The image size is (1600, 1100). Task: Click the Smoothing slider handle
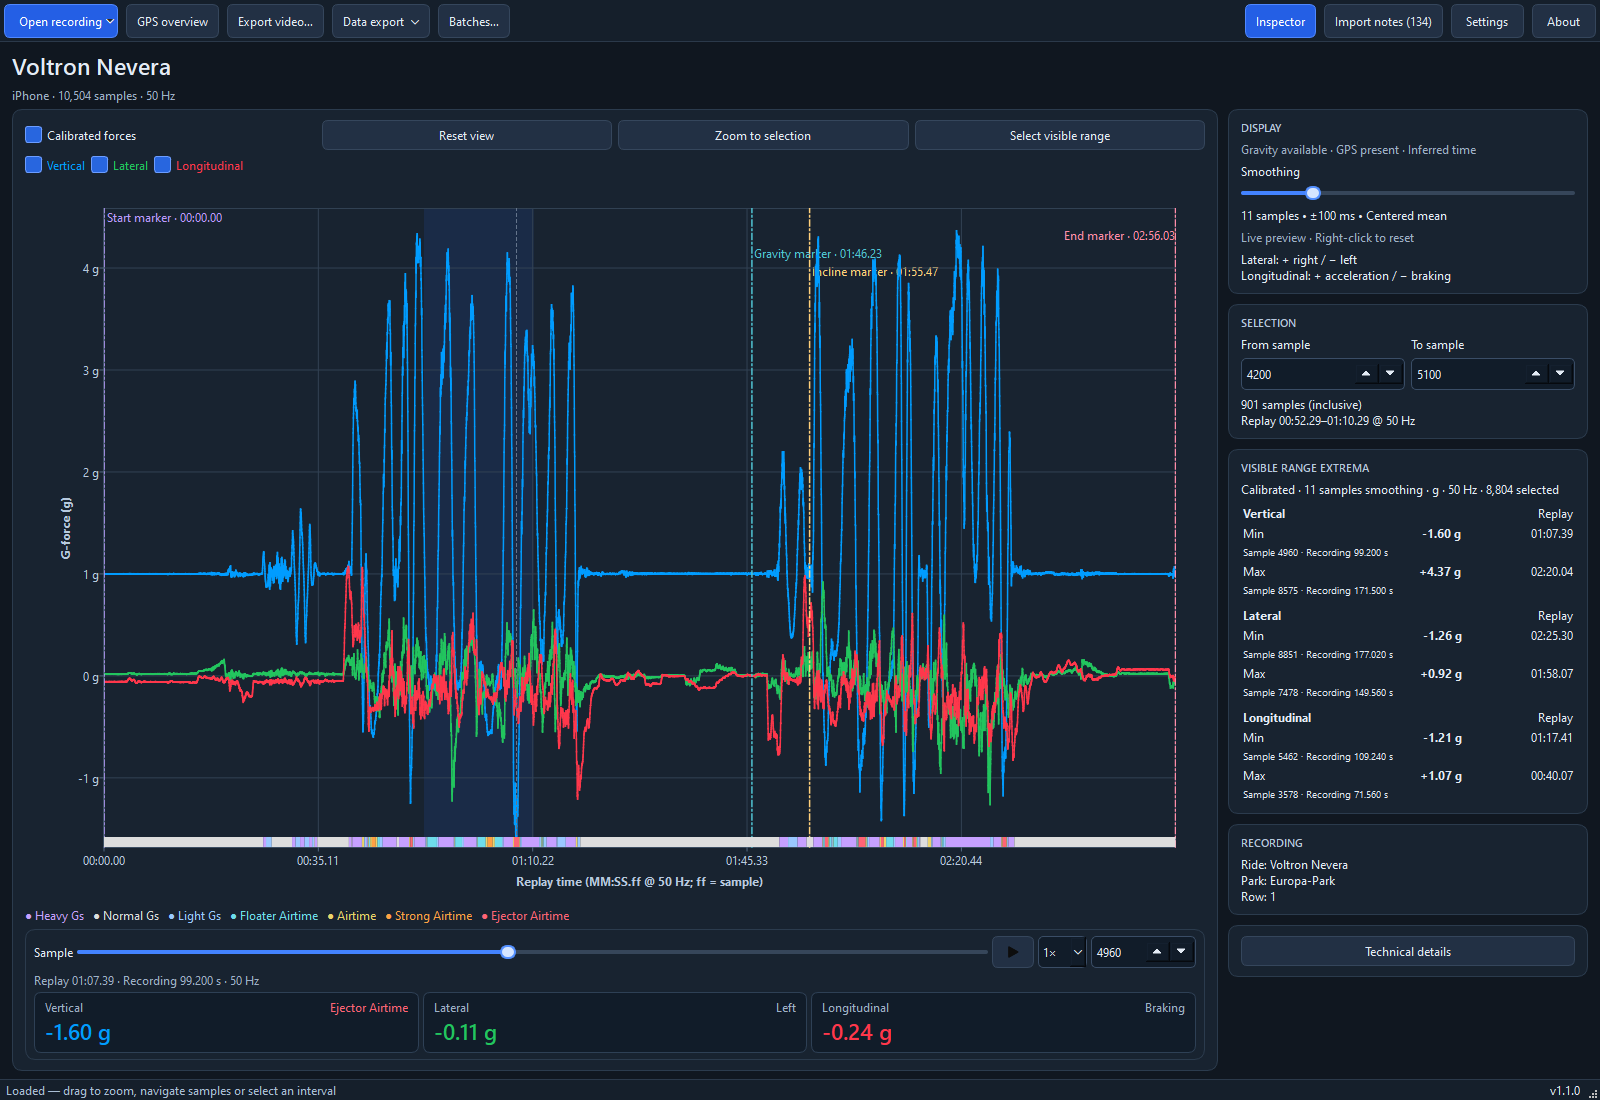(x=1313, y=193)
